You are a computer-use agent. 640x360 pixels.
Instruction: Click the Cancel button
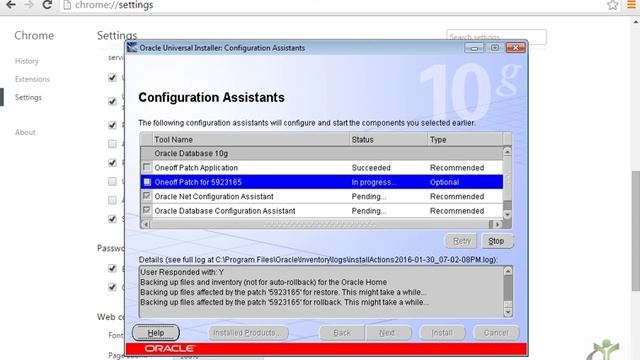(496, 333)
